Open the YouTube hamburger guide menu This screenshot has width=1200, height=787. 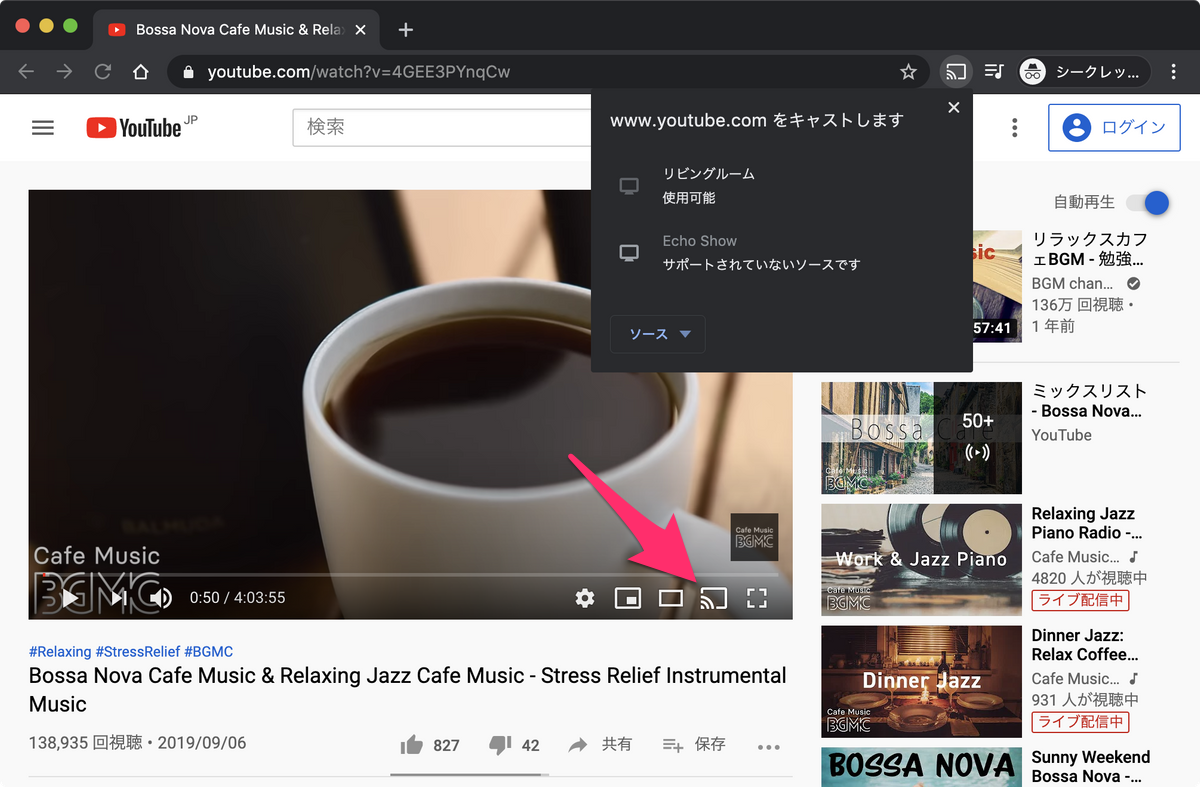pyautogui.click(x=43, y=128)
